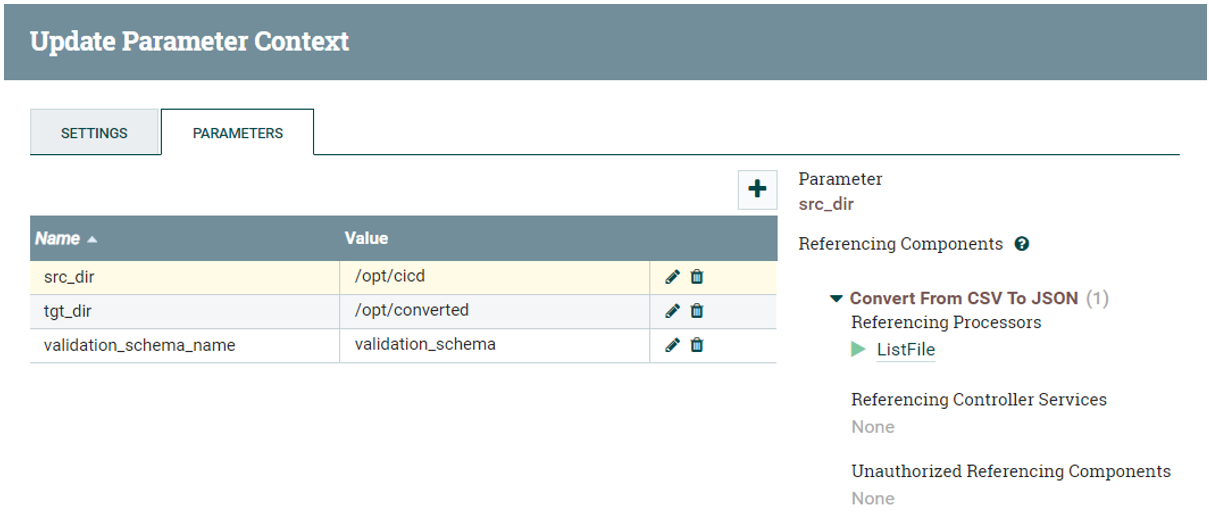Click the /opt/cicd value cell
1209x529 pixels.
click(x=495, y=277)
